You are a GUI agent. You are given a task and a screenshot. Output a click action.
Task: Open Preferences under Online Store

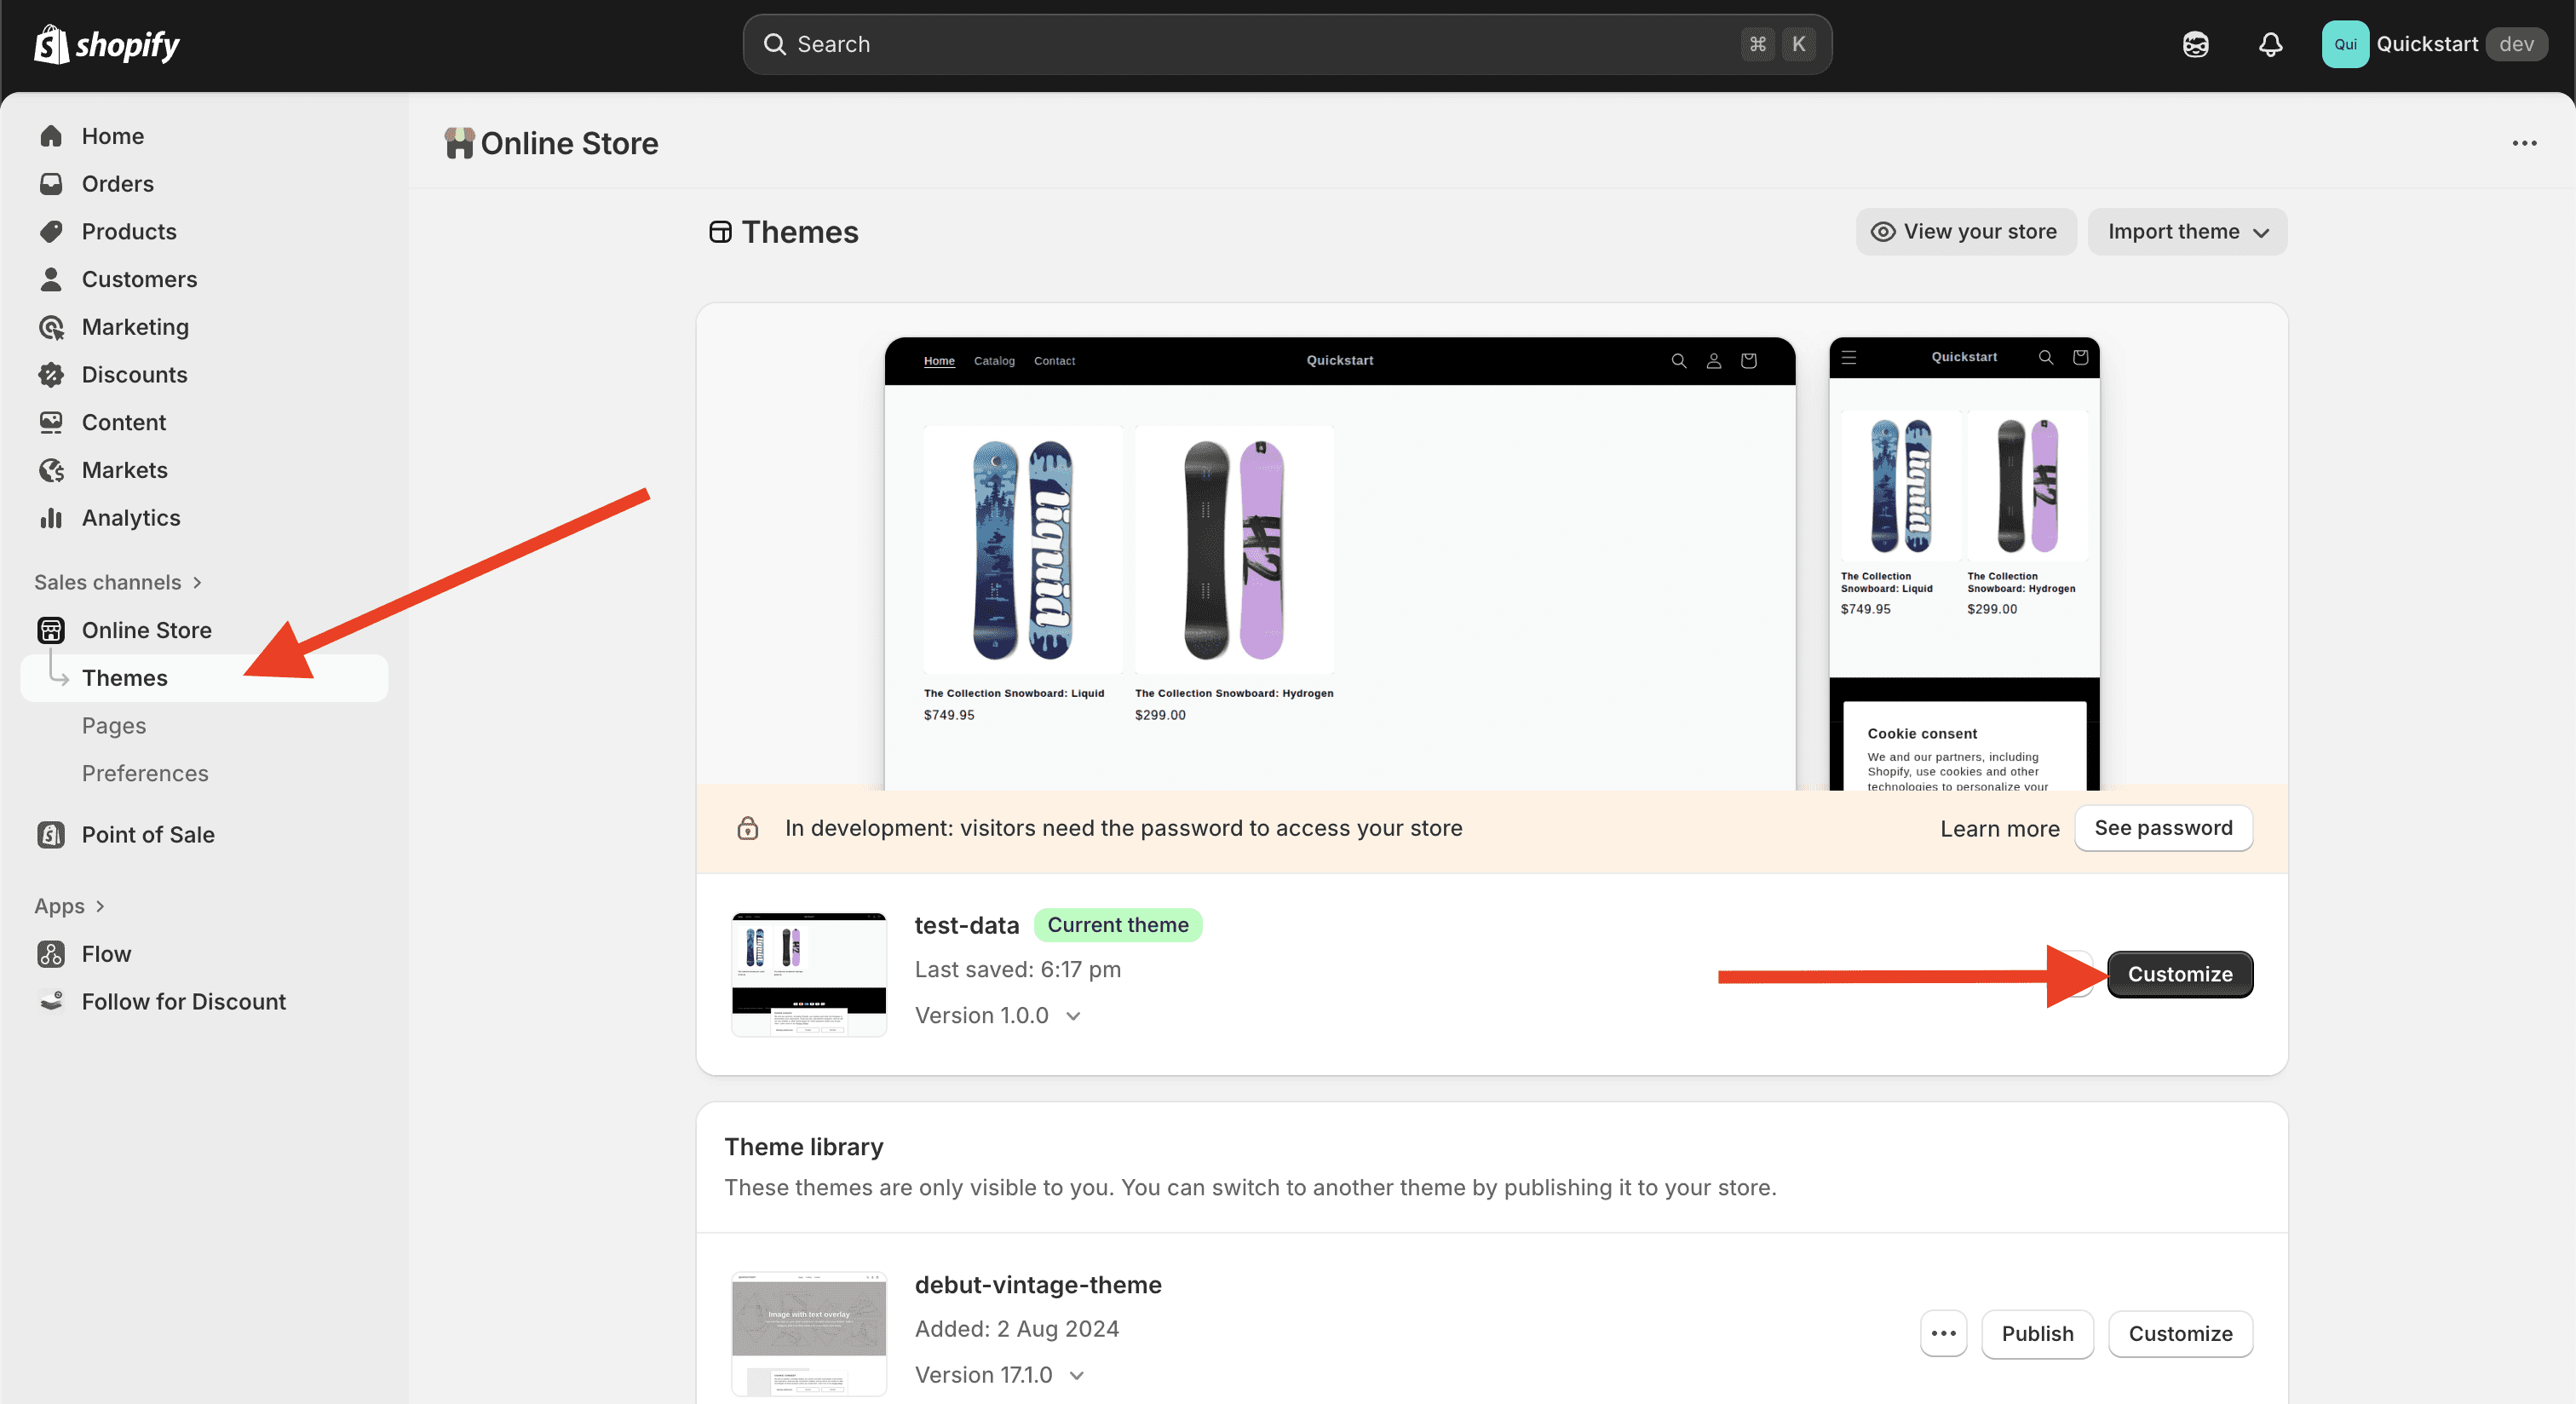coord(145,773)
